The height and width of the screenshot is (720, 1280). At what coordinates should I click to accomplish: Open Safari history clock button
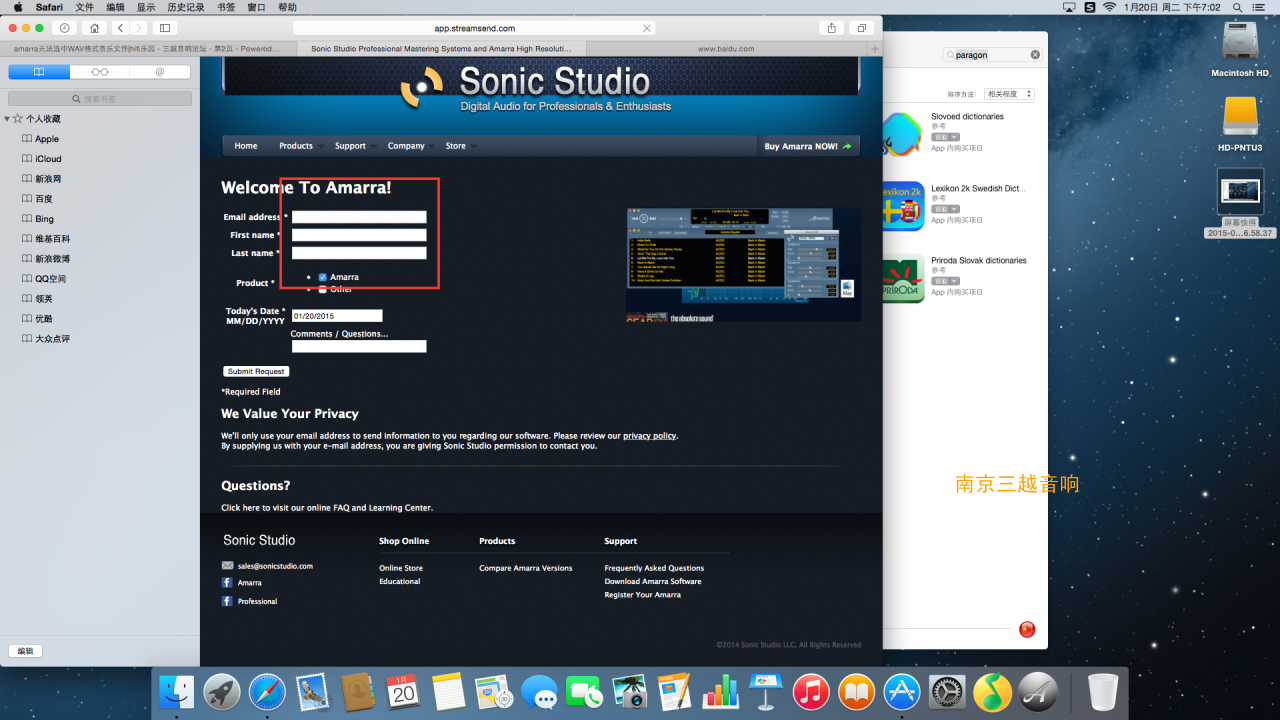(65, 28)
